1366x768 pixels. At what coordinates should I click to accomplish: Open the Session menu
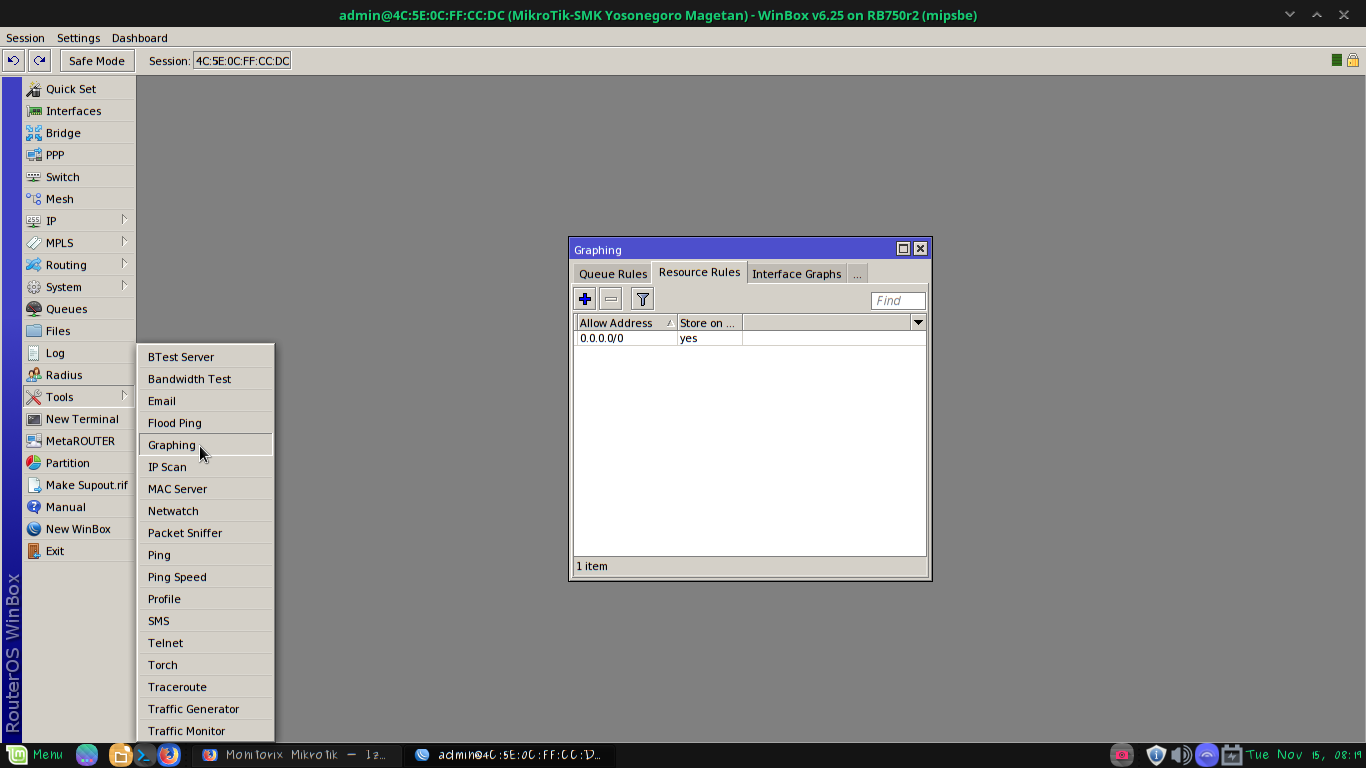click(25, 38)
